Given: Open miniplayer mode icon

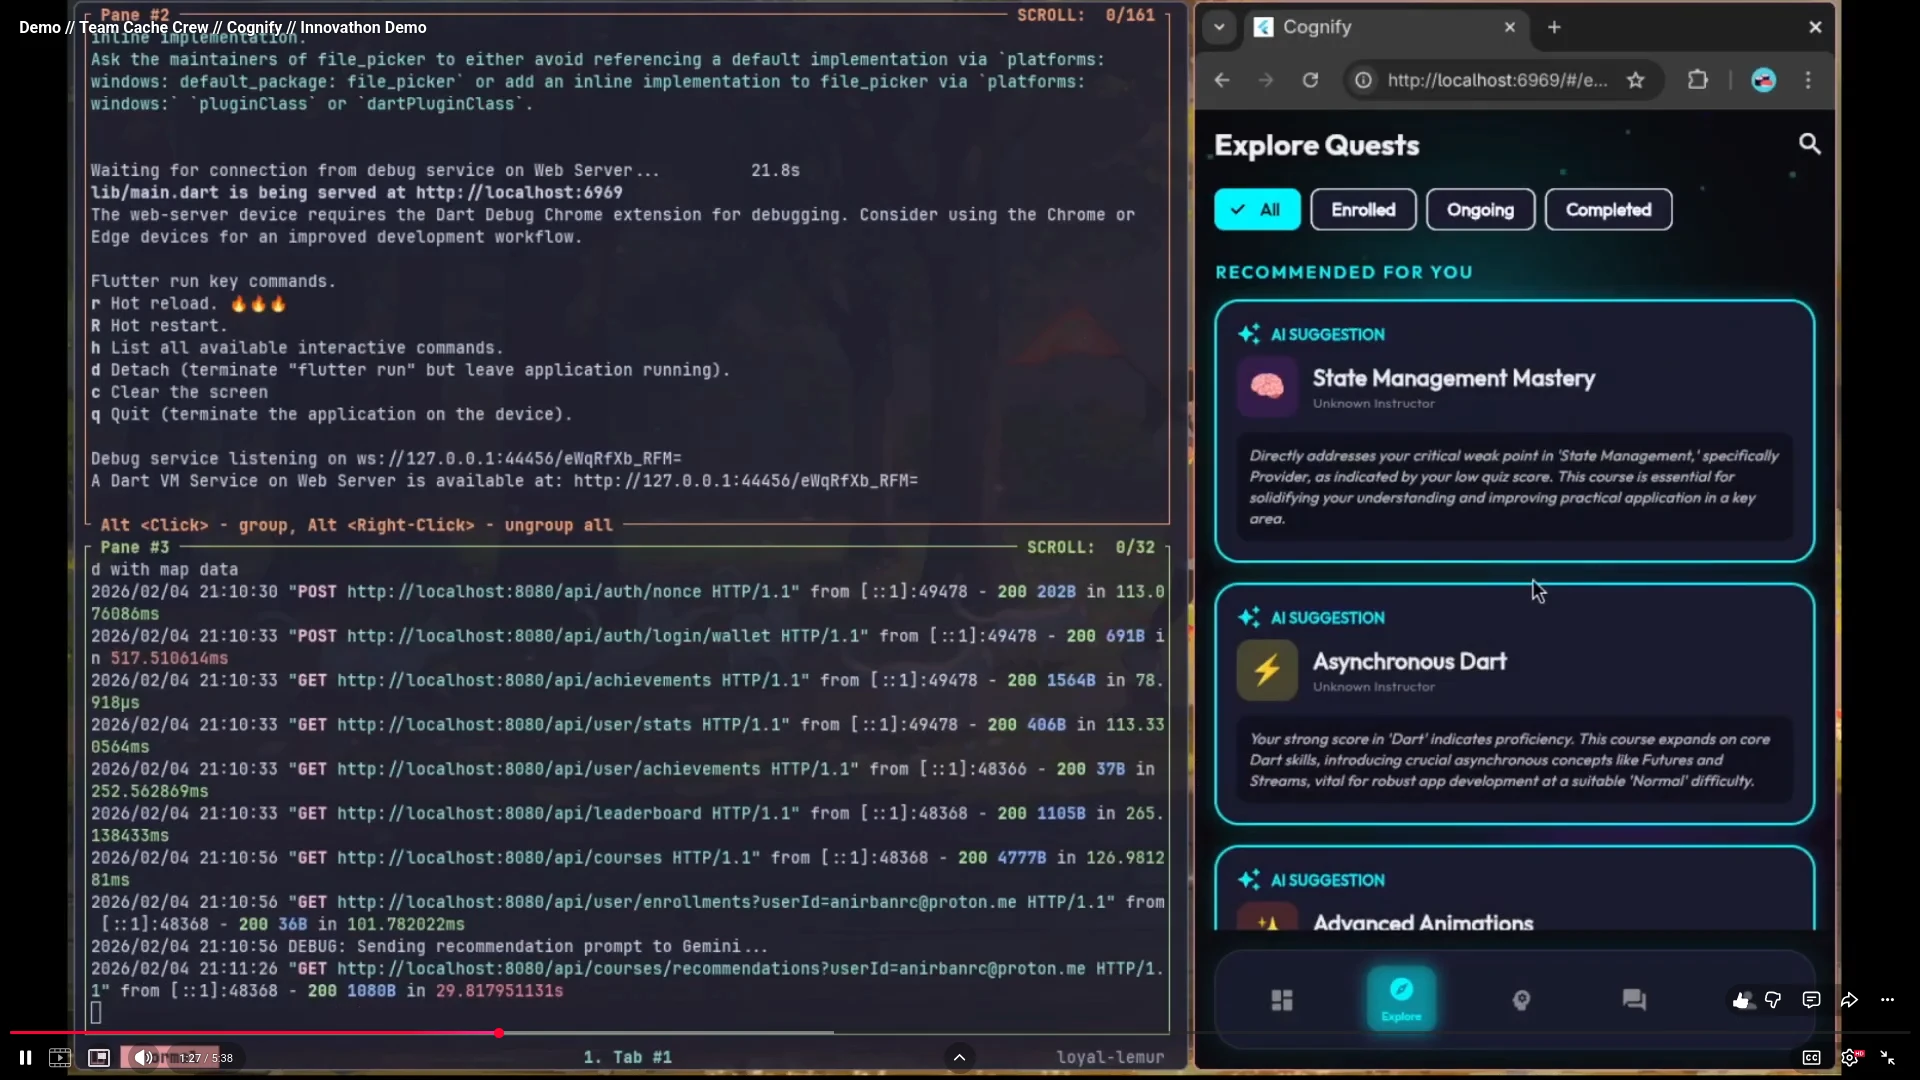Looking at the screenshot, I should (98, 1057).
